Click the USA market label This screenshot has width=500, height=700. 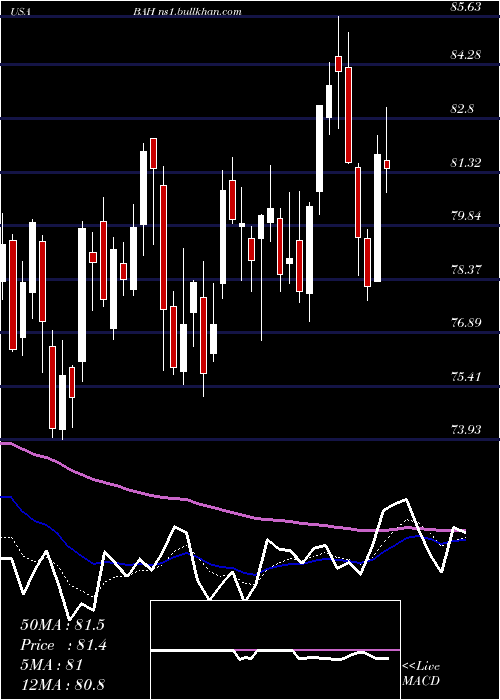click(20, 12)
